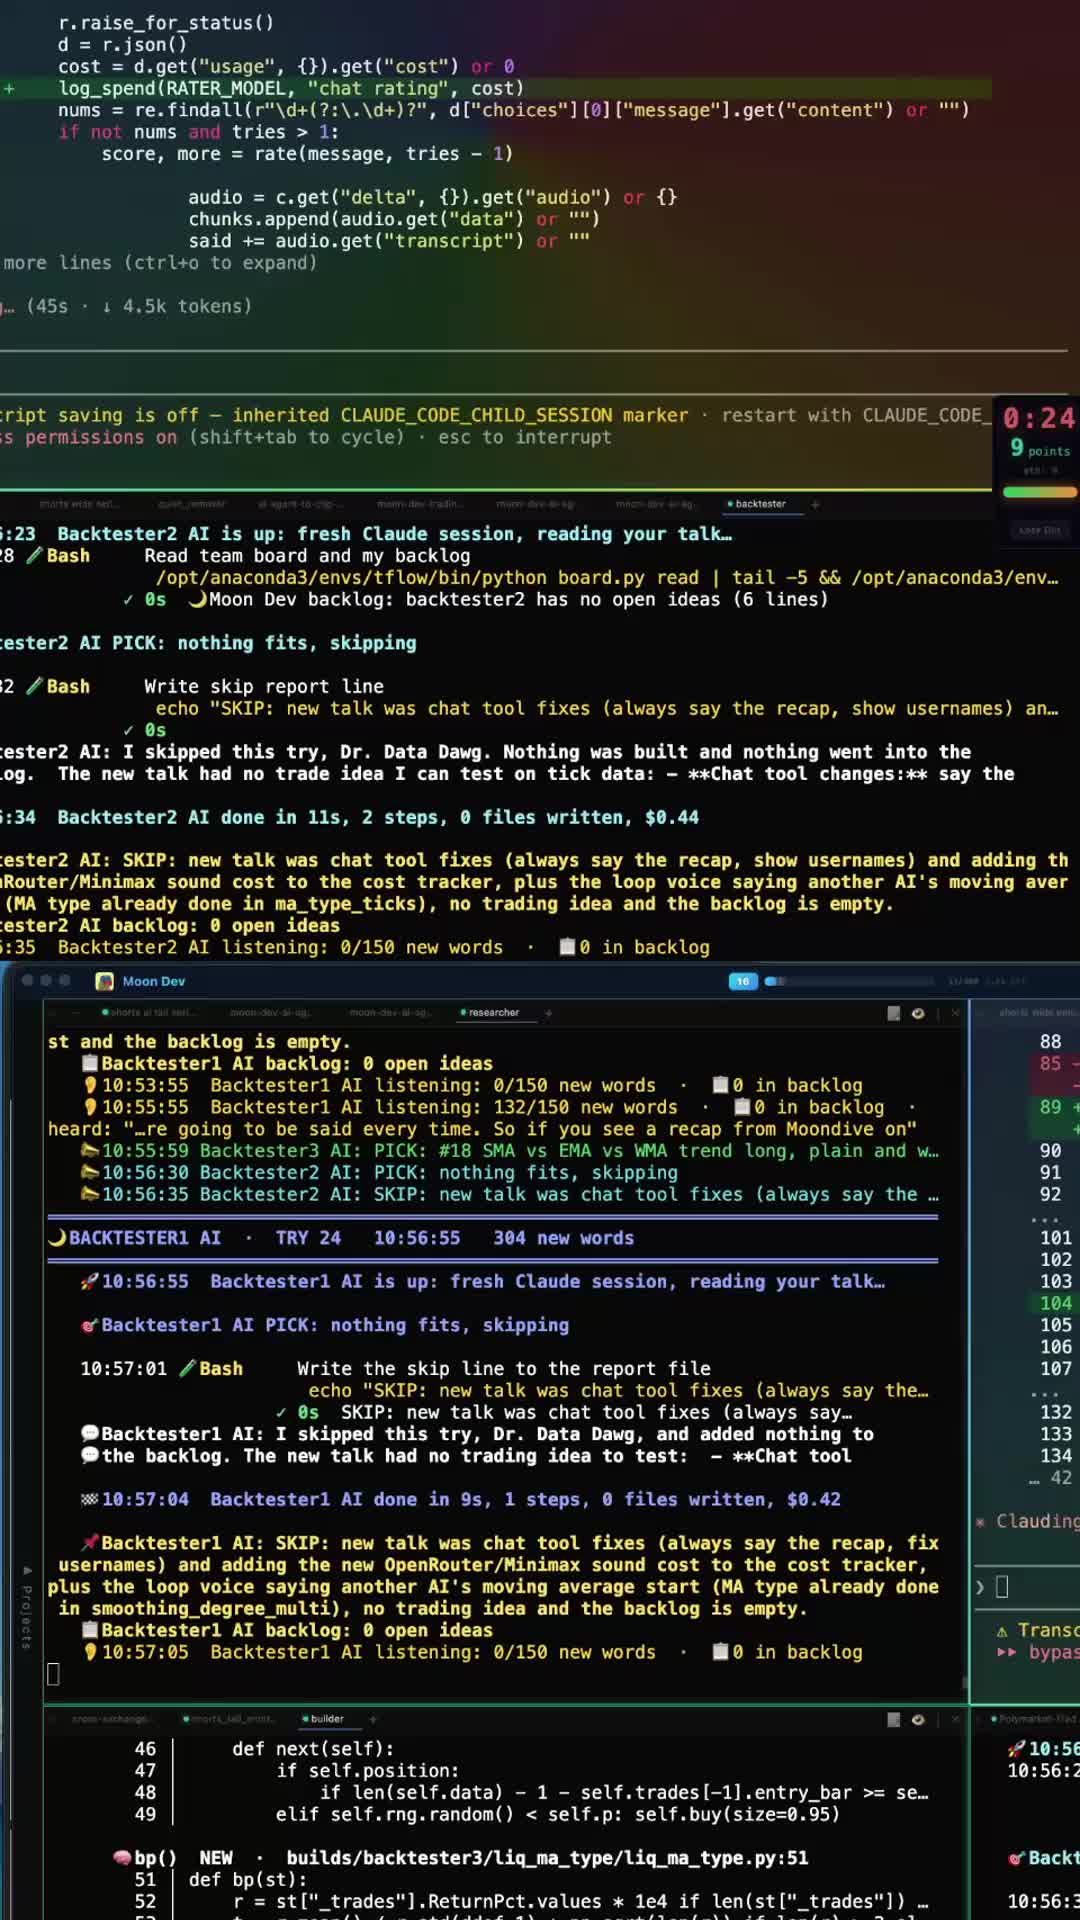Click the shorts ai tail tab in researcher pane
Image resolution: width=1080 pixels, height=1920 pixels.
tap(148, 1012)
